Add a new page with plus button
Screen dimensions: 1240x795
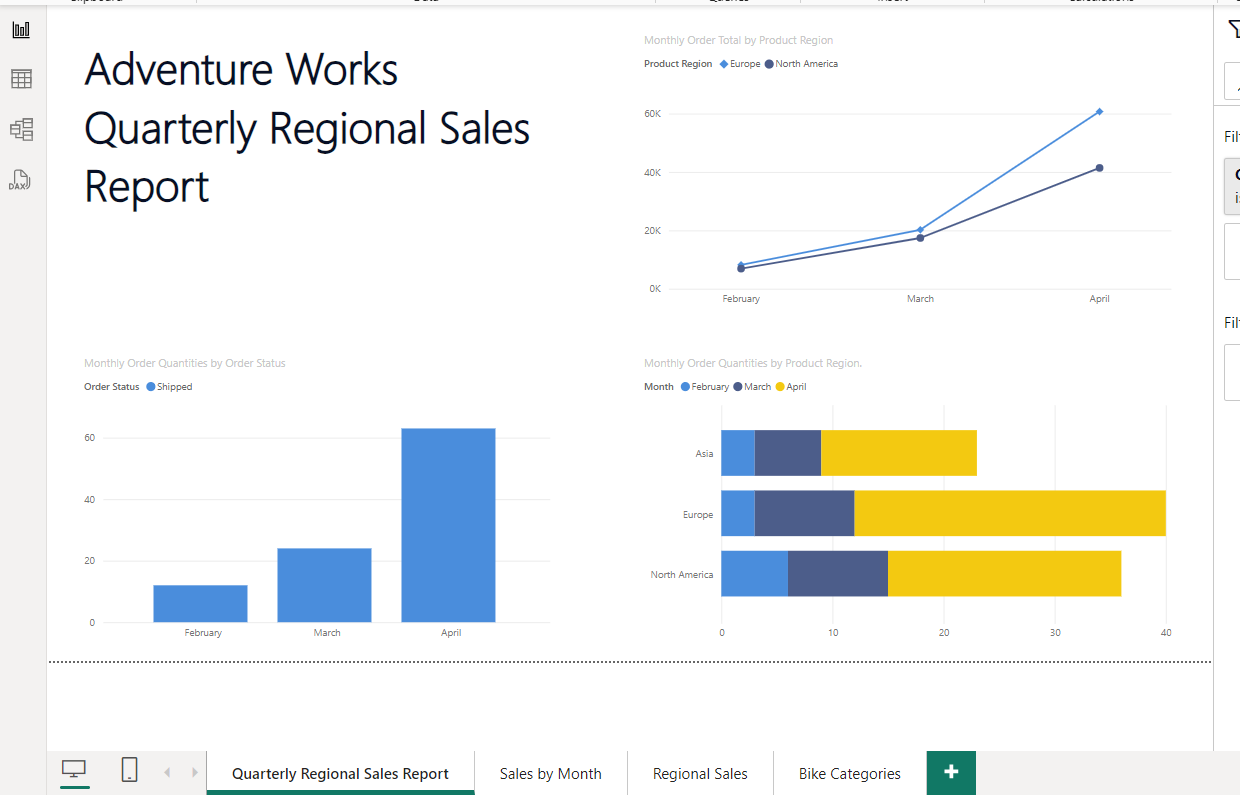point(951,772)
